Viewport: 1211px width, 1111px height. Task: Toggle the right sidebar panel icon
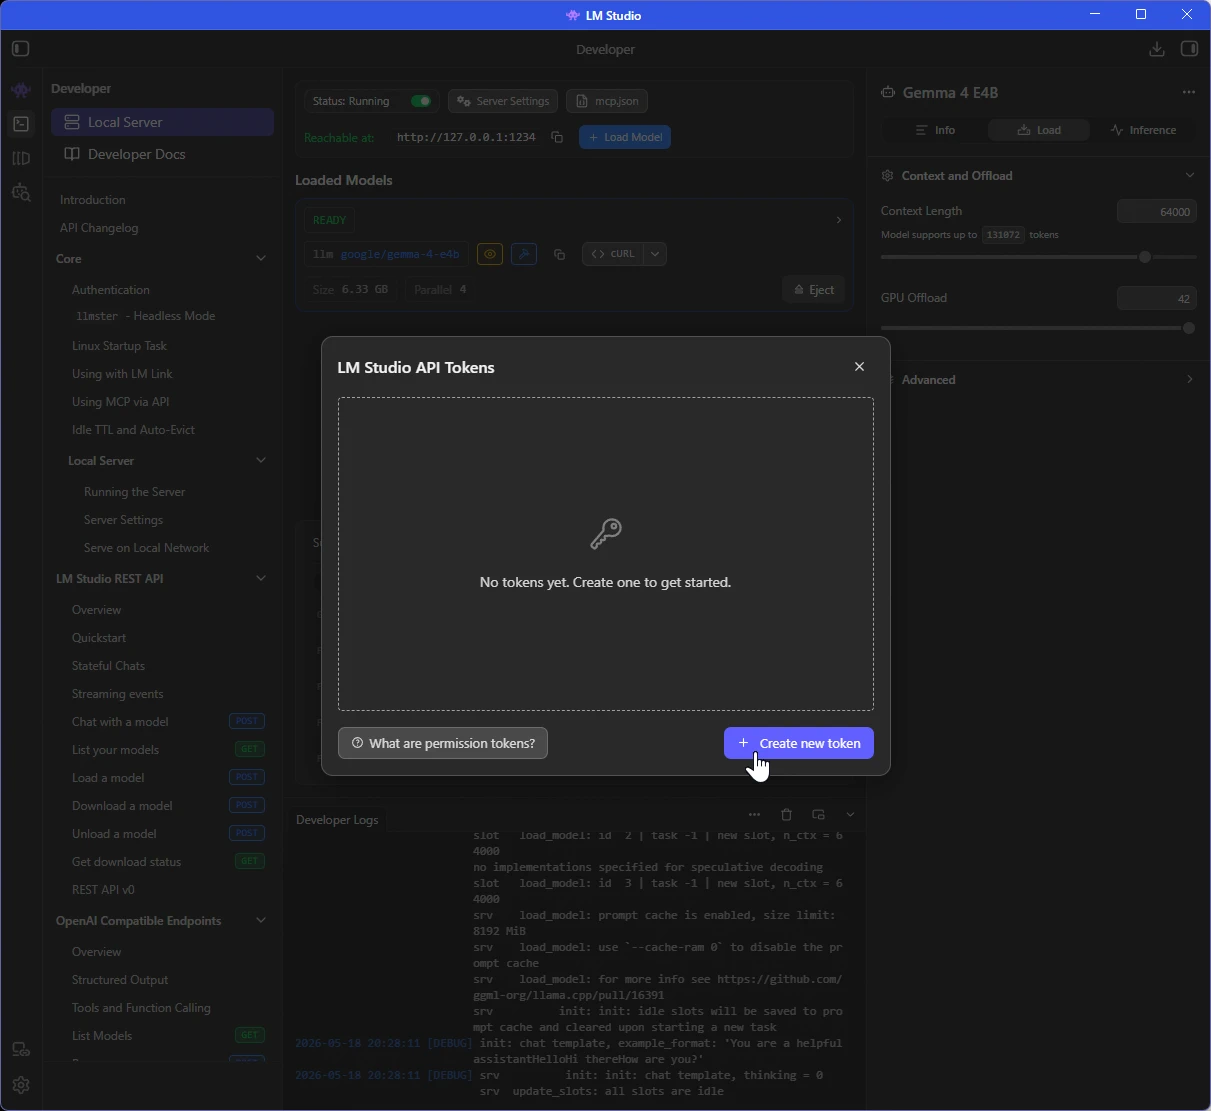pos(1189,49)
